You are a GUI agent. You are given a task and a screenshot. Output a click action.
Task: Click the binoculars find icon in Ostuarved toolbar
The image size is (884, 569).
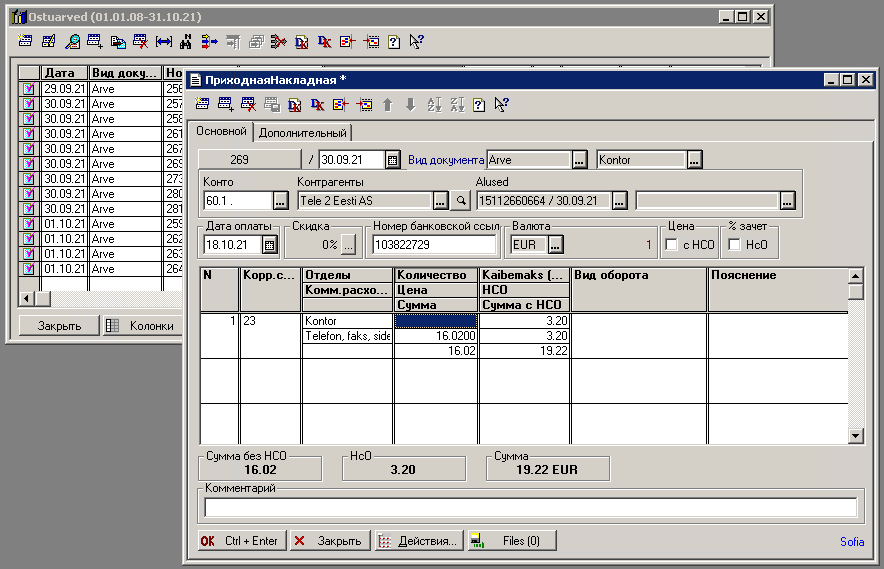(x=185, y=42)
